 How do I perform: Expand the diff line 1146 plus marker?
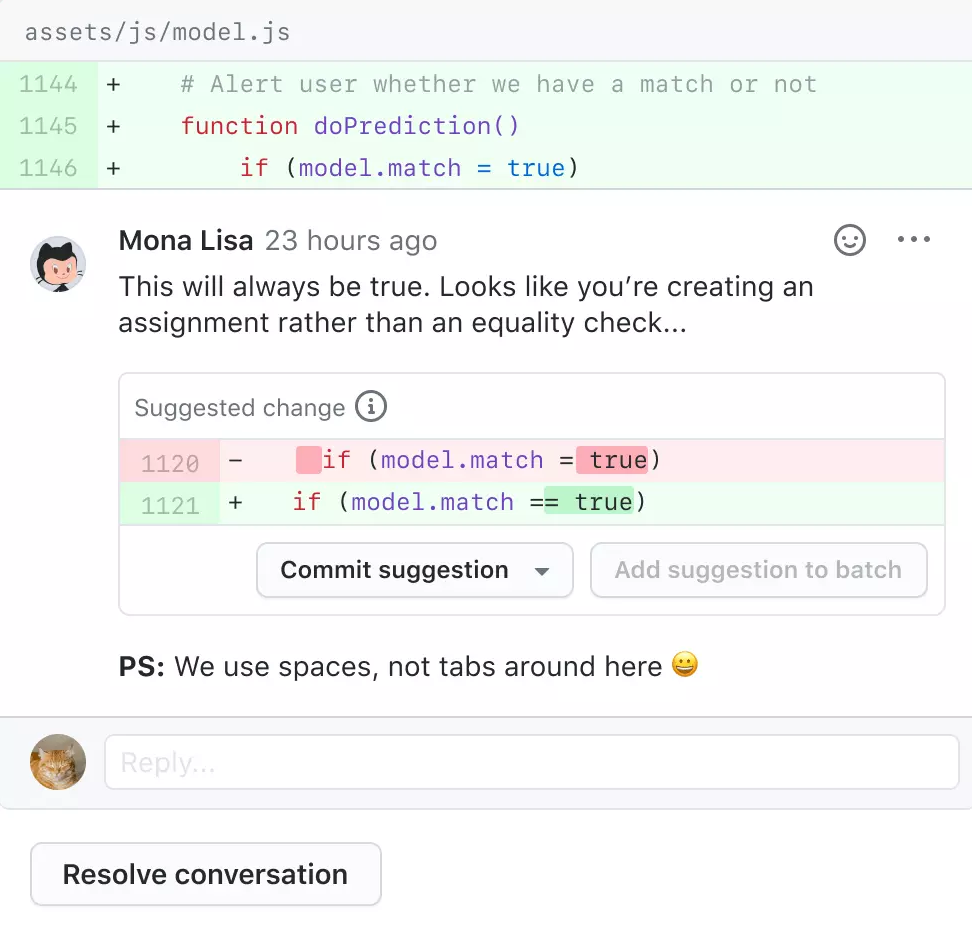112,168
